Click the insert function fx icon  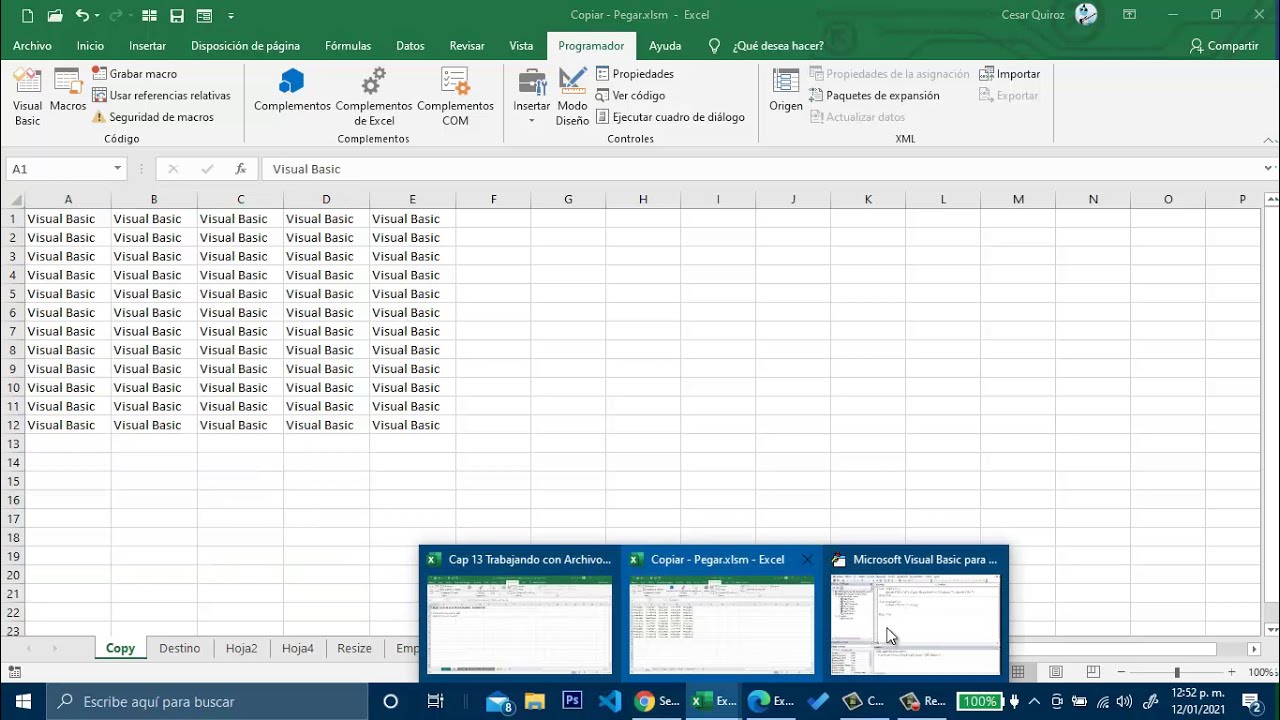coord(240,169)
